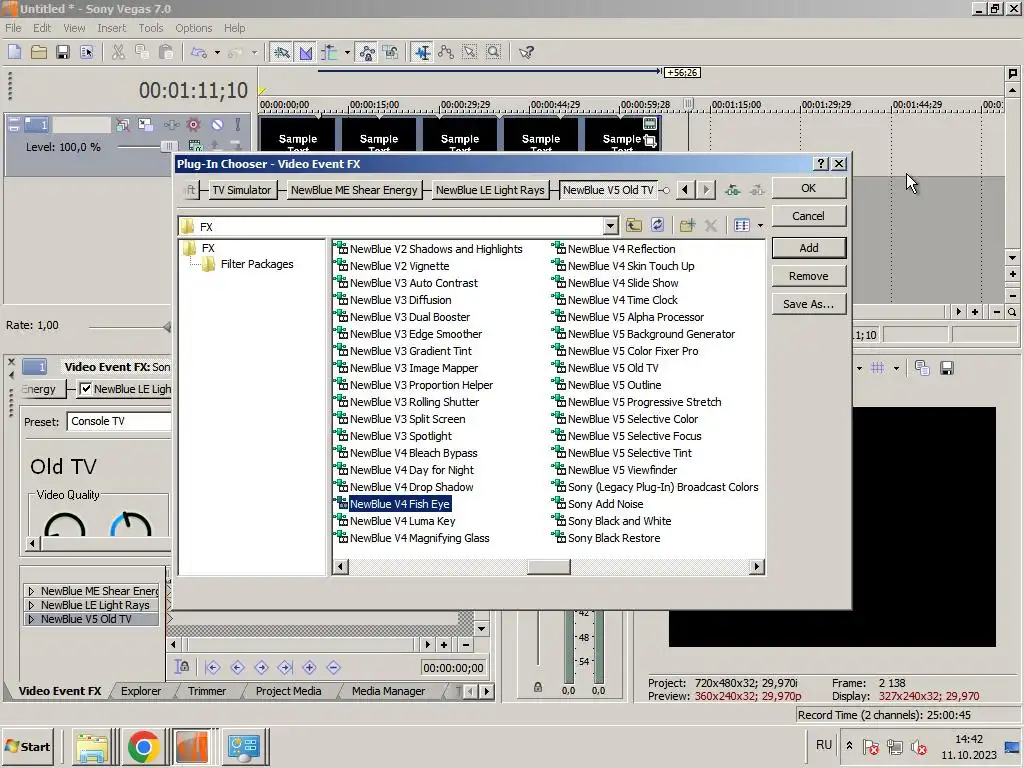The height and width of the screenshot is (768, 1024).
Task: Click the Overlays grid icon in preview
Action: pos(878,368)
